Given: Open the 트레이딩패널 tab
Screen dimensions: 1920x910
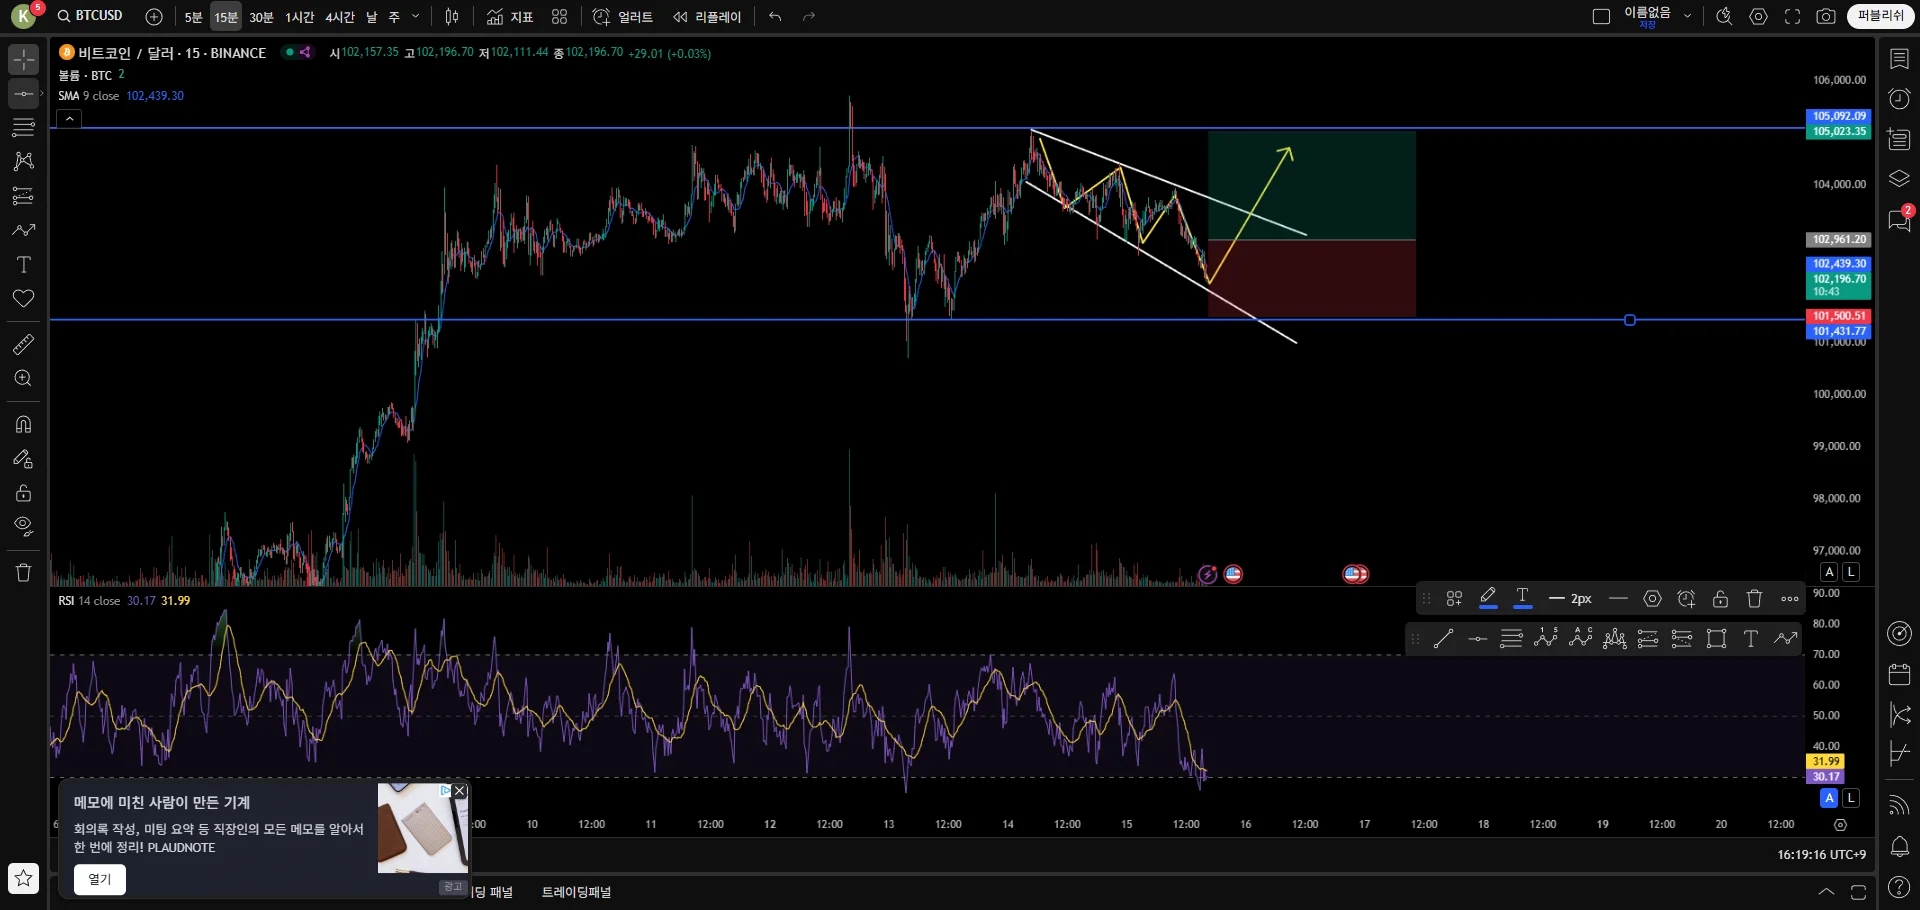Looking at the screenshot, I should (576, 892).
